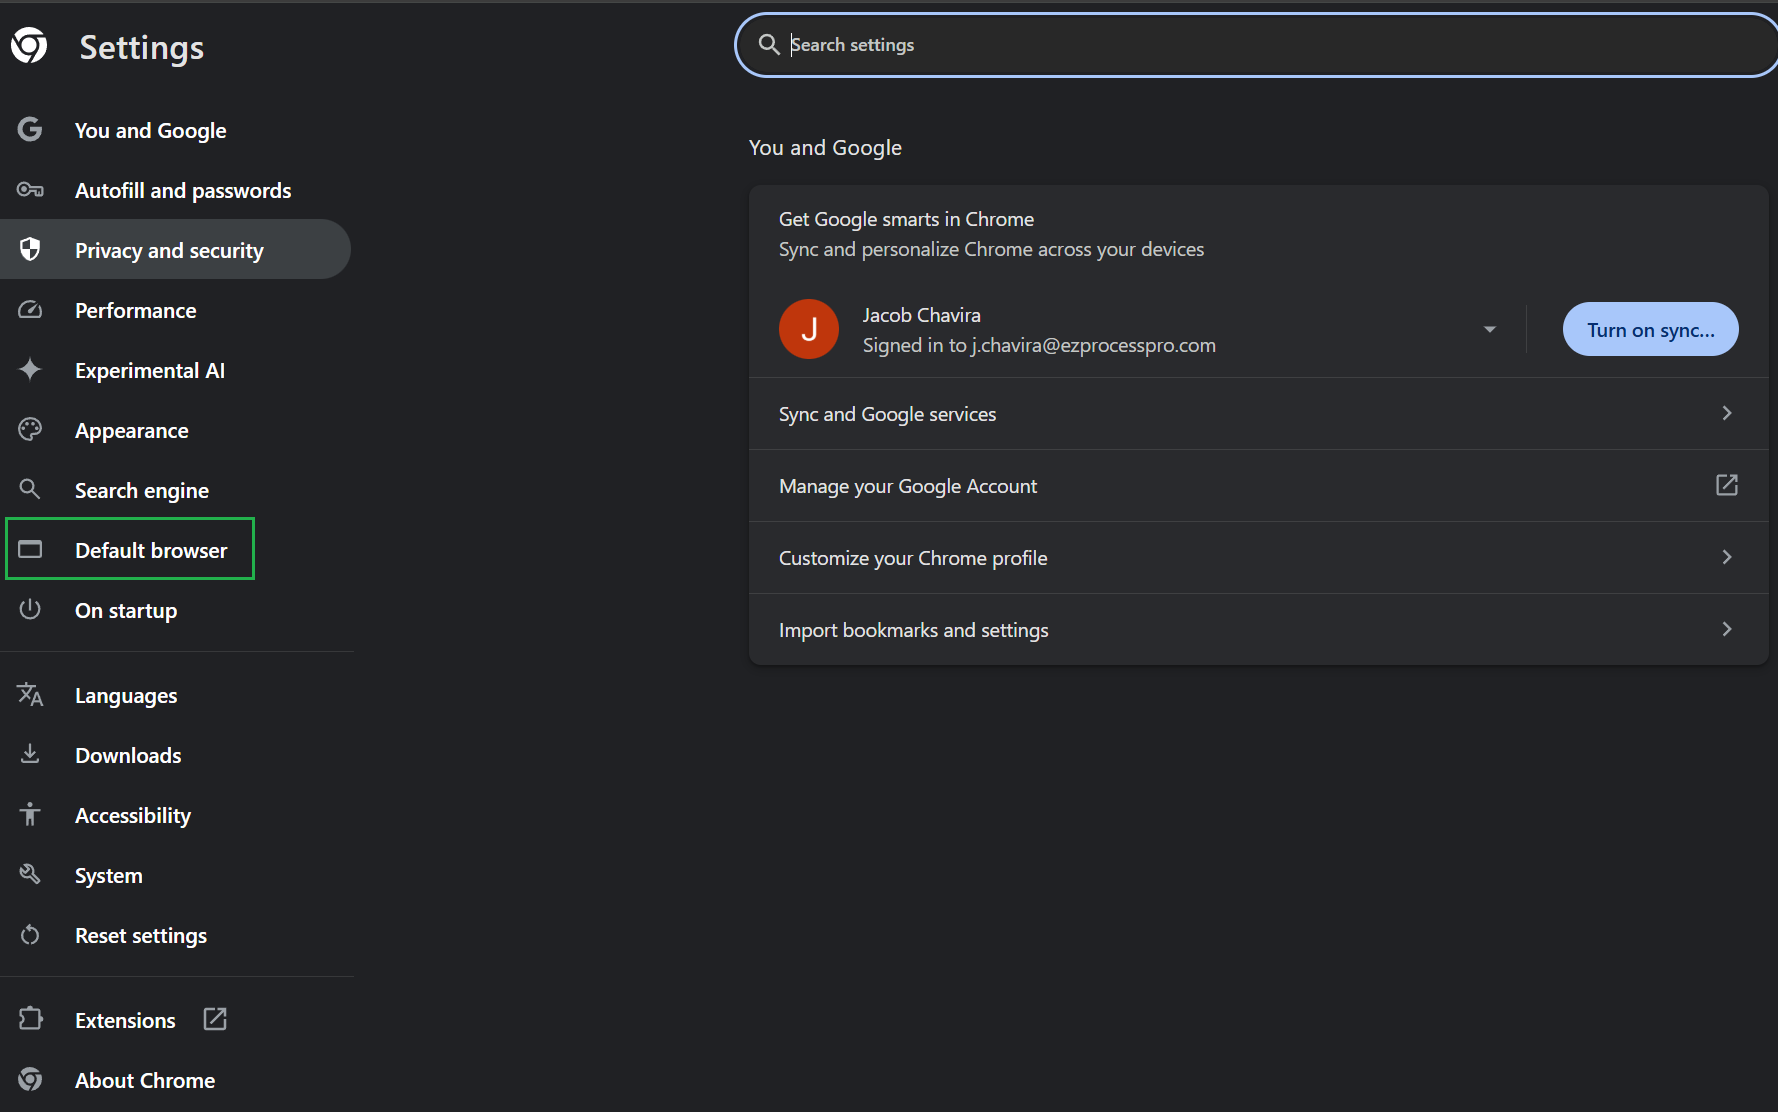Click the shield icon for Privacy and security
The image size is (1778, 1112).
[30, 249]
